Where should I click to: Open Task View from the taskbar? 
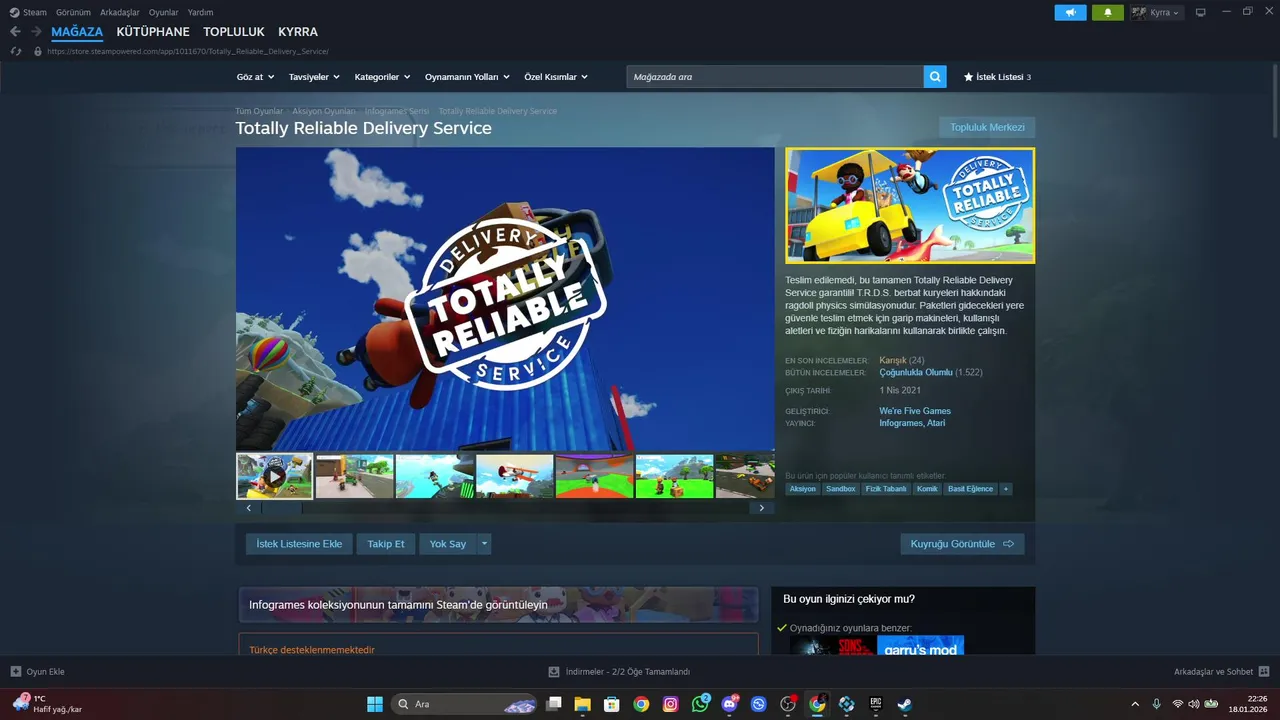point(553,704)
